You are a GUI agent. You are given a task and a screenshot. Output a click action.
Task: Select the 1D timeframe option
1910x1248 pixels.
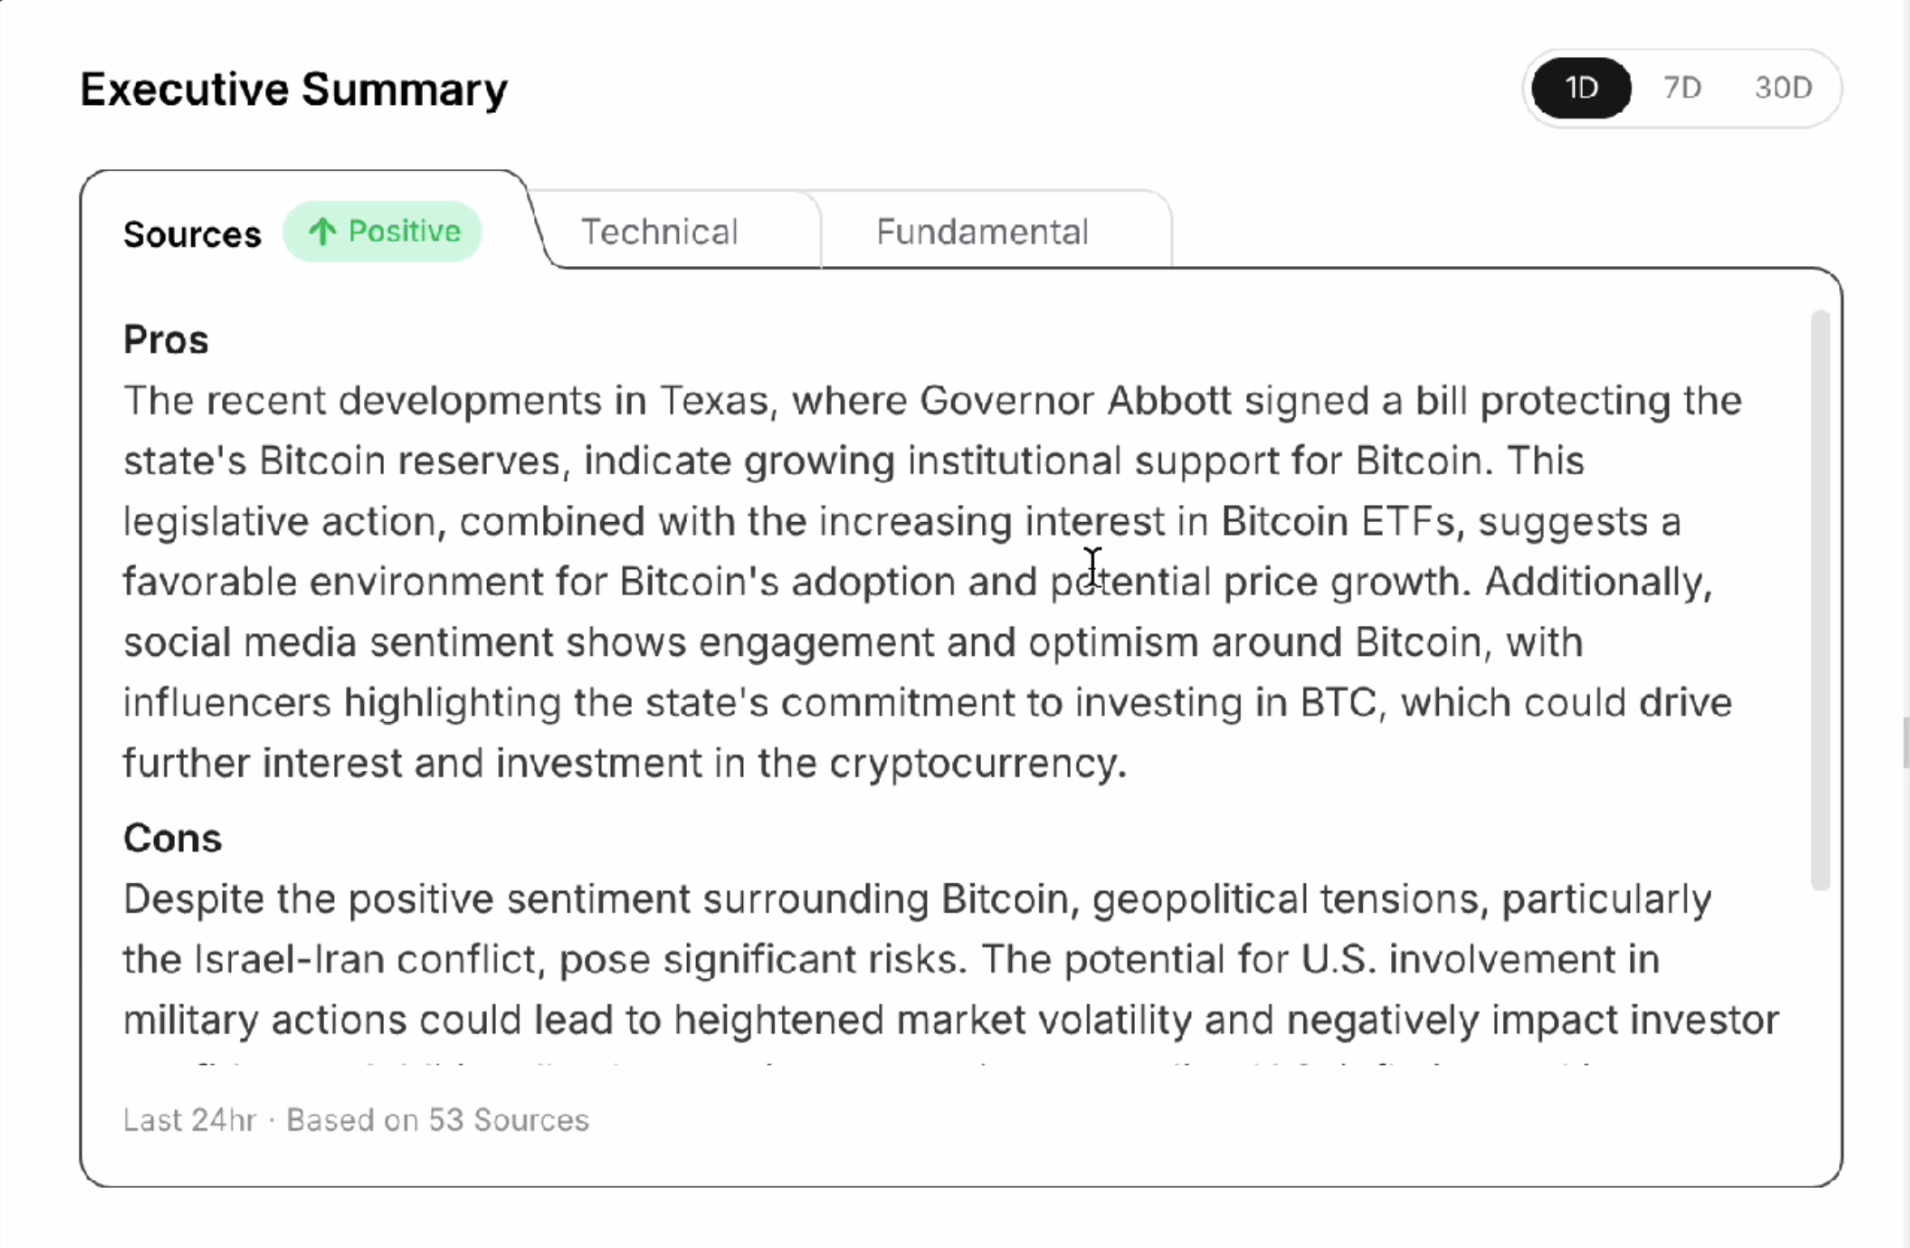tap(1581, 88)
